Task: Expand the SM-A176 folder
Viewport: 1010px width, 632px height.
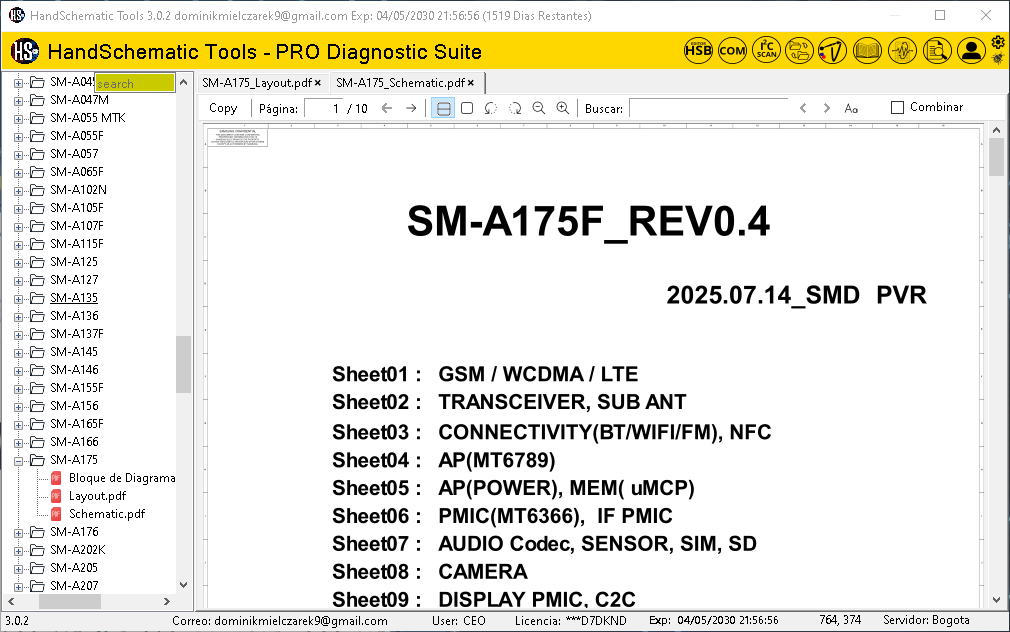Action: point(19,532)
